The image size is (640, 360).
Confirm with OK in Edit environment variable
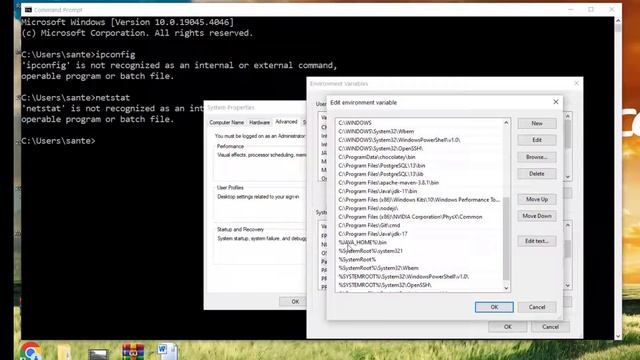pos(494,307)
